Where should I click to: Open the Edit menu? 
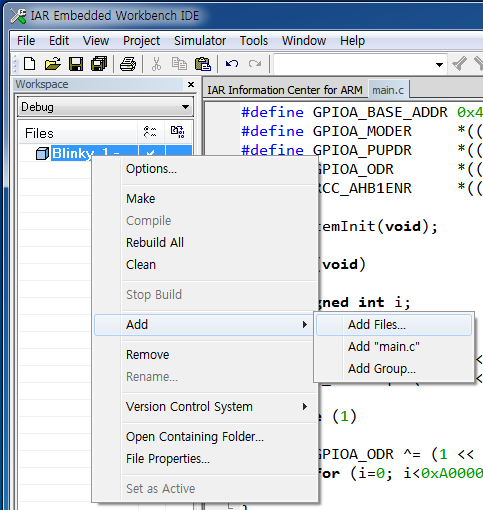(x=59, y=41)
